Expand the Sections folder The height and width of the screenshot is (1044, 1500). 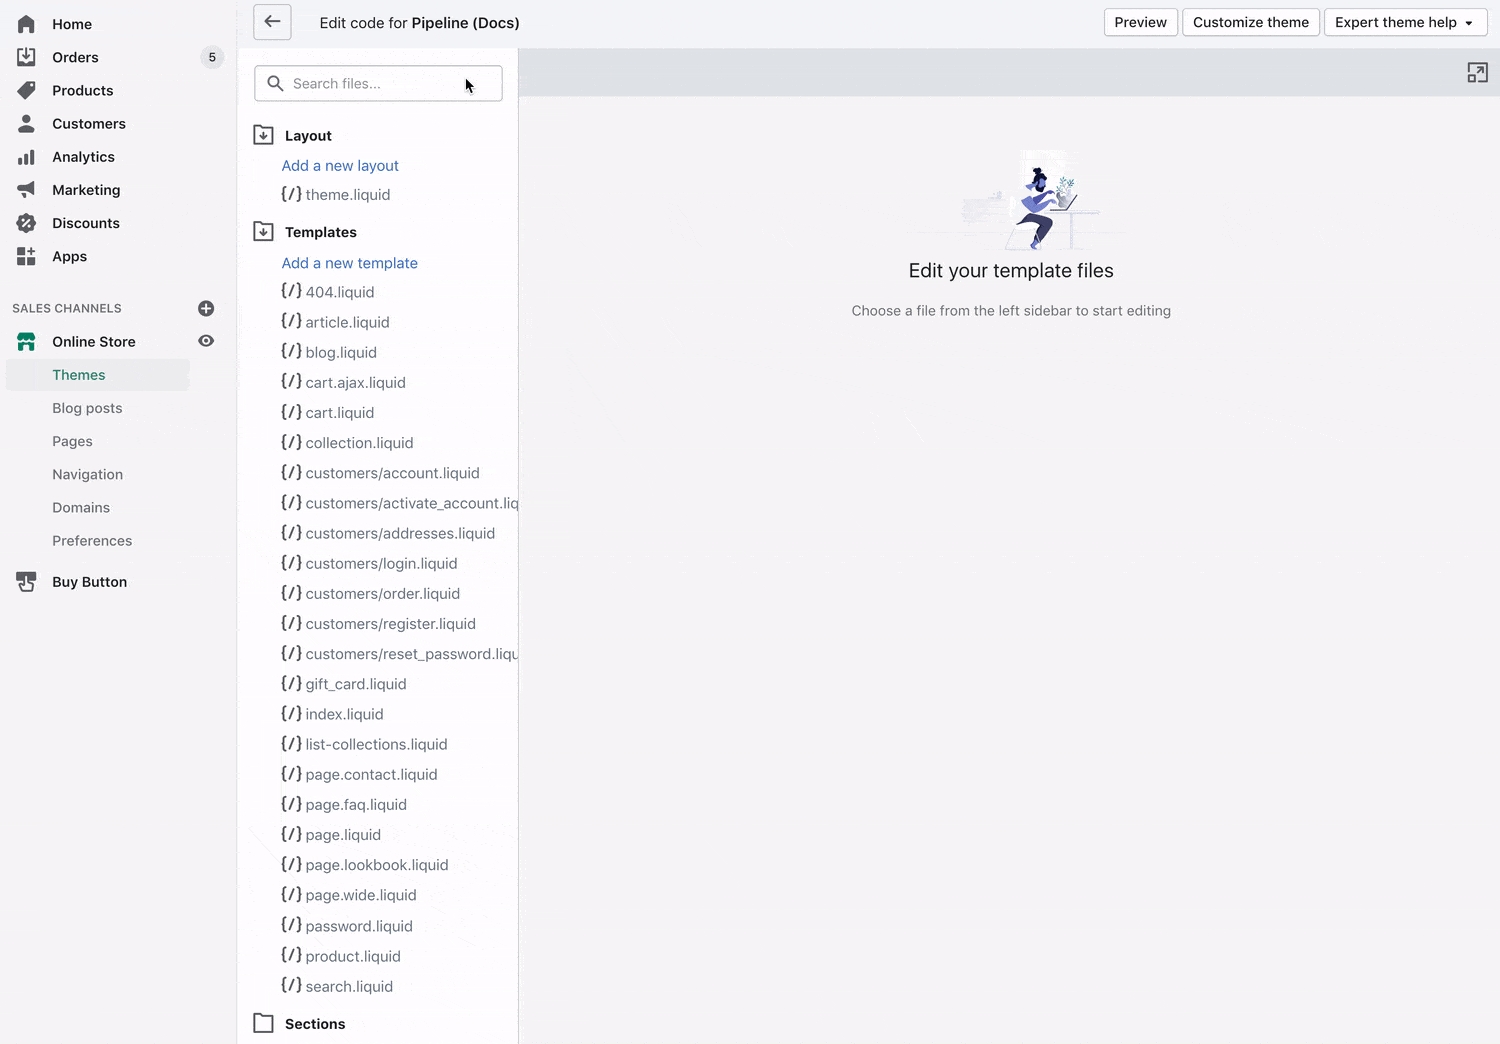[263, 1023]
